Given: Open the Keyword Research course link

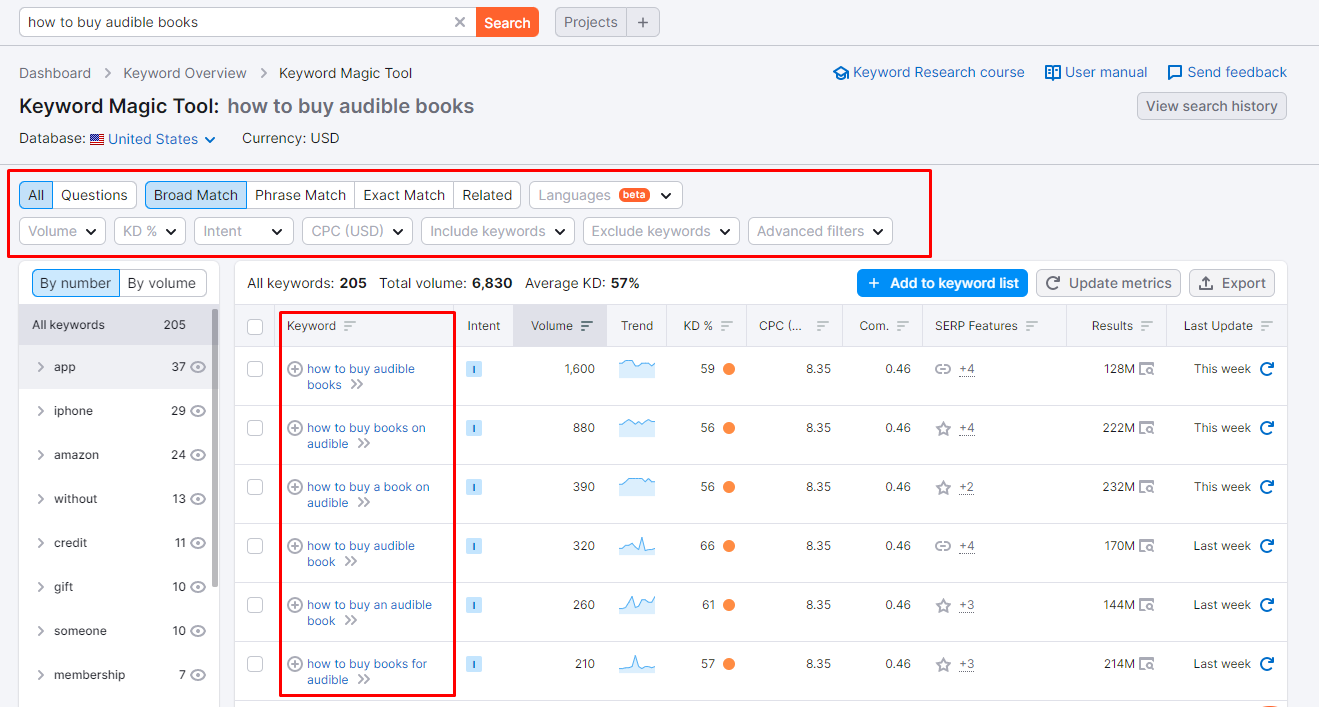Looking at the screenshot, I should click(x=929, y=72).
